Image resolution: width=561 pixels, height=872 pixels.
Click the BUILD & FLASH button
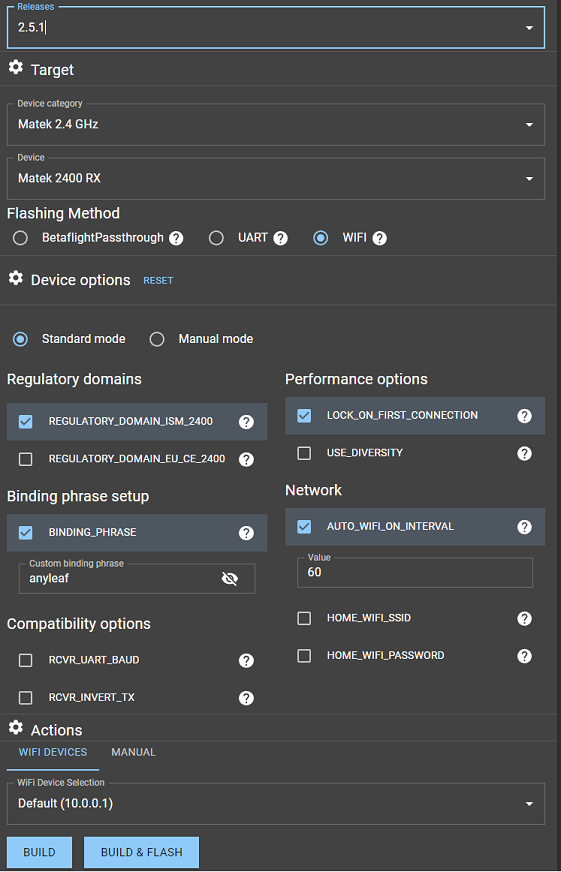pos(141,852)
